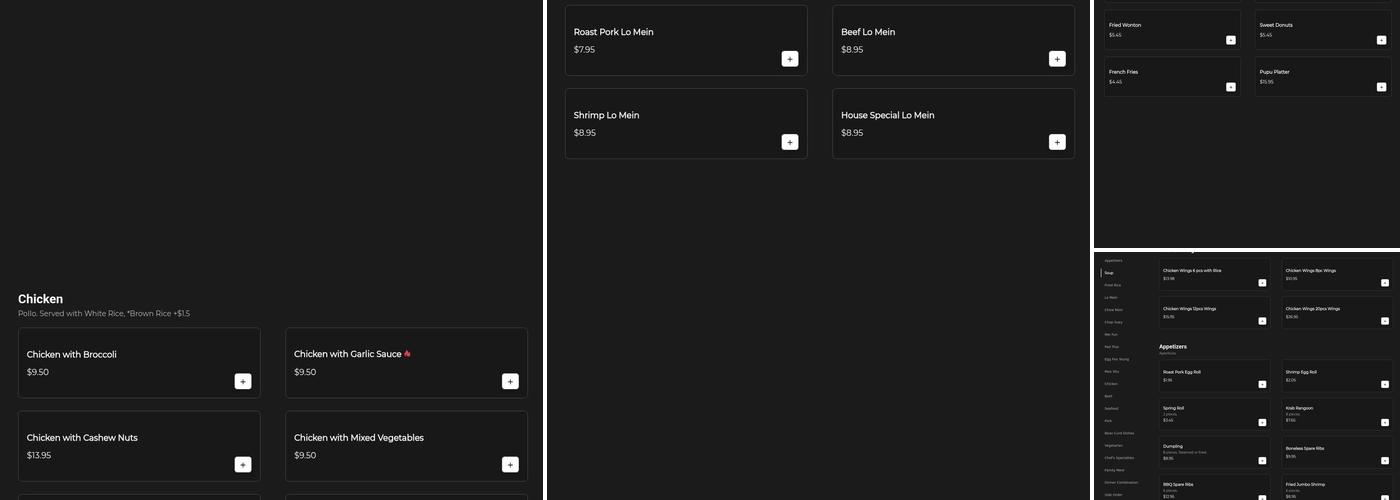Add Chicken Wings 12pcs Wings with plus
The height and width of the screenshot is (500, 1400).
1262,321
